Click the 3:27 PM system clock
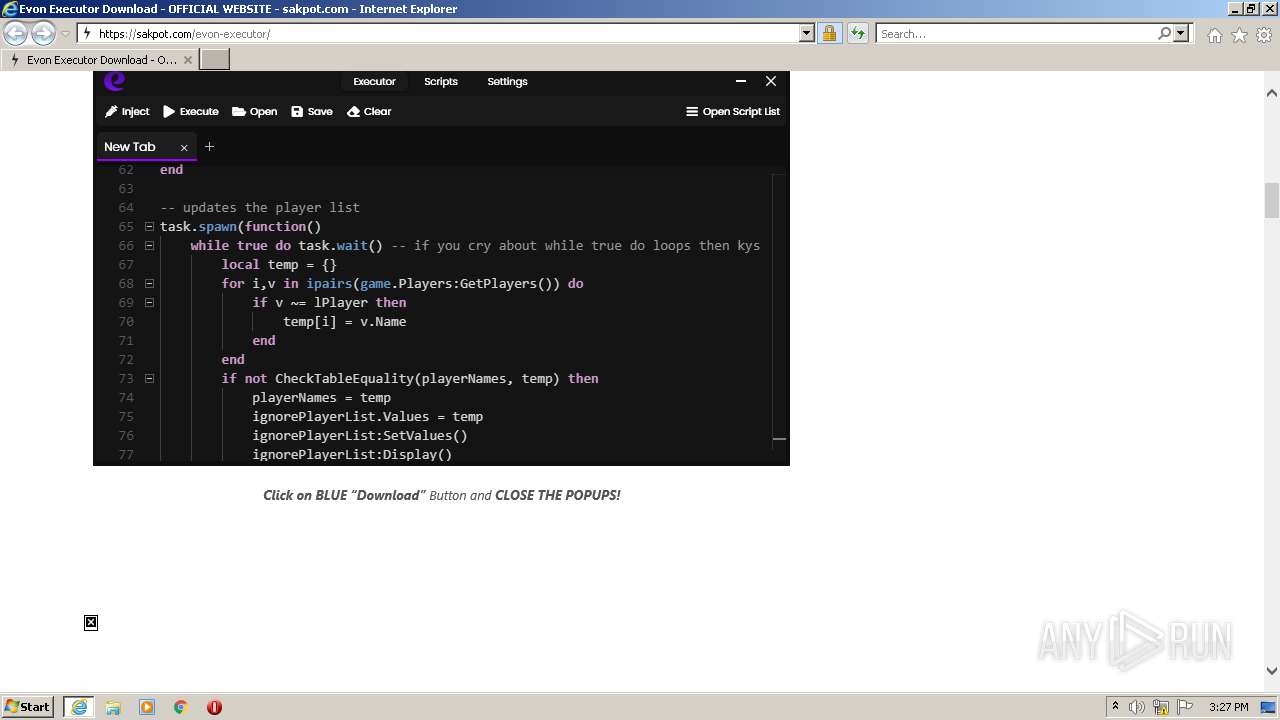 click(1228, 707)
